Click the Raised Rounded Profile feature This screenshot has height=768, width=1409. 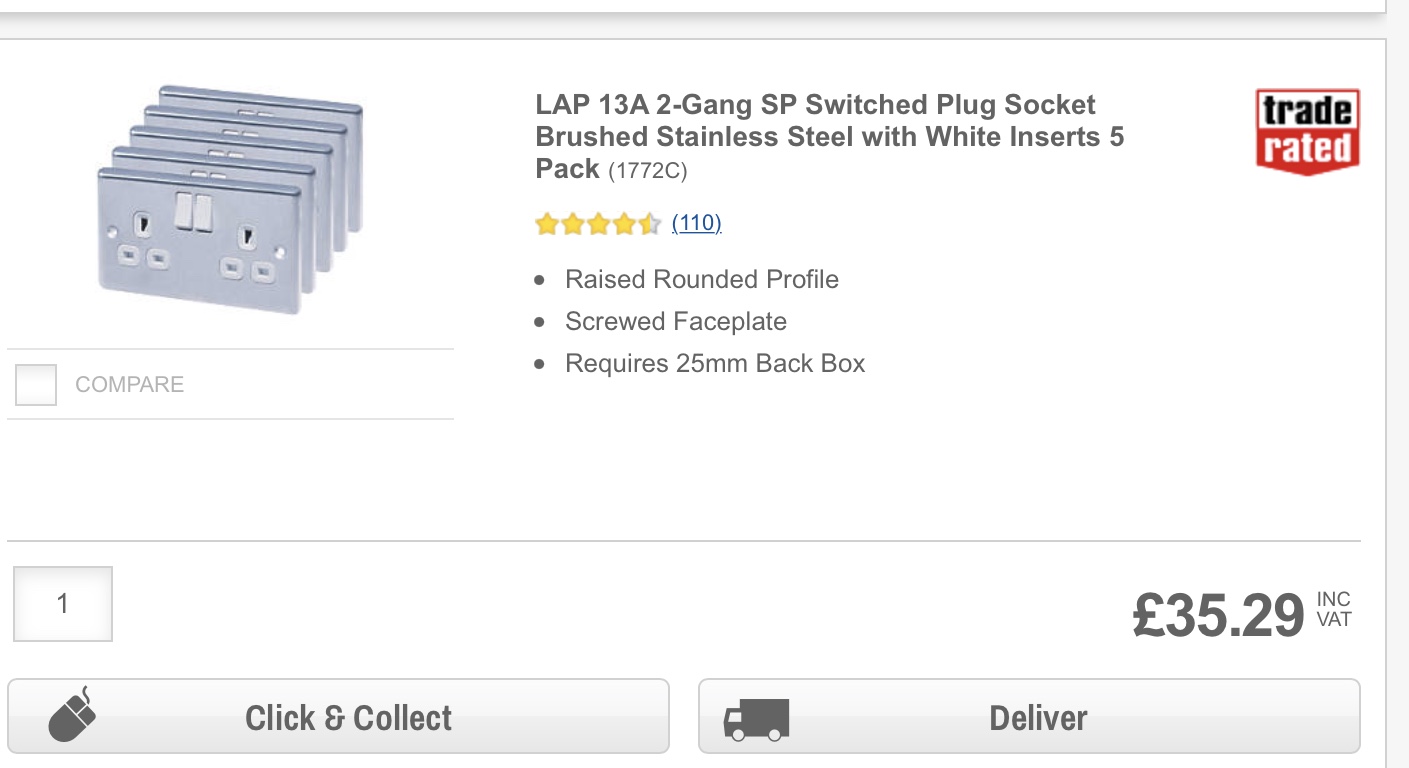pyautogui.click(x=701, y=279)
